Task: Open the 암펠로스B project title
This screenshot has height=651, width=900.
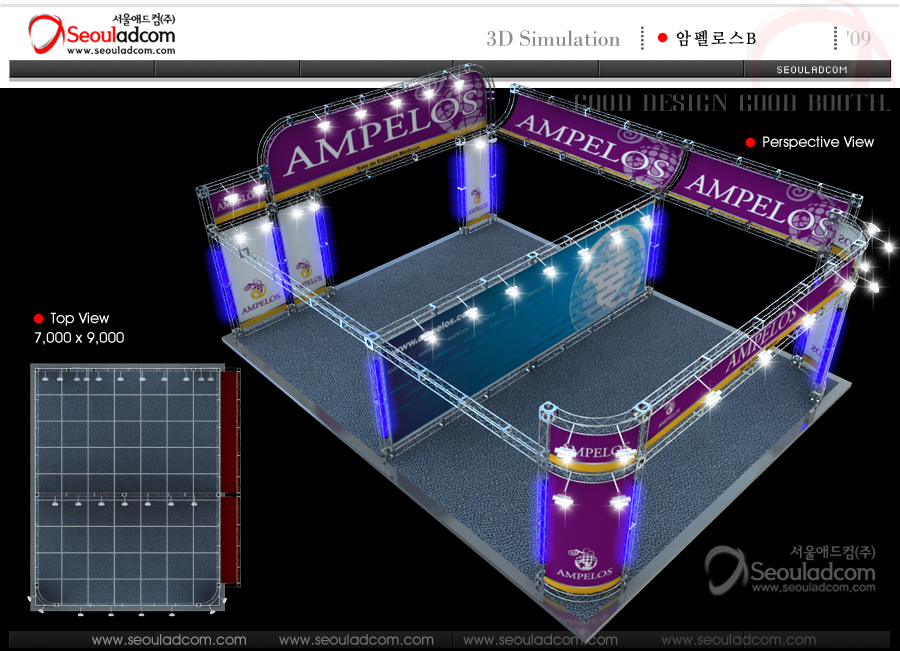Action: pos(715,39)
